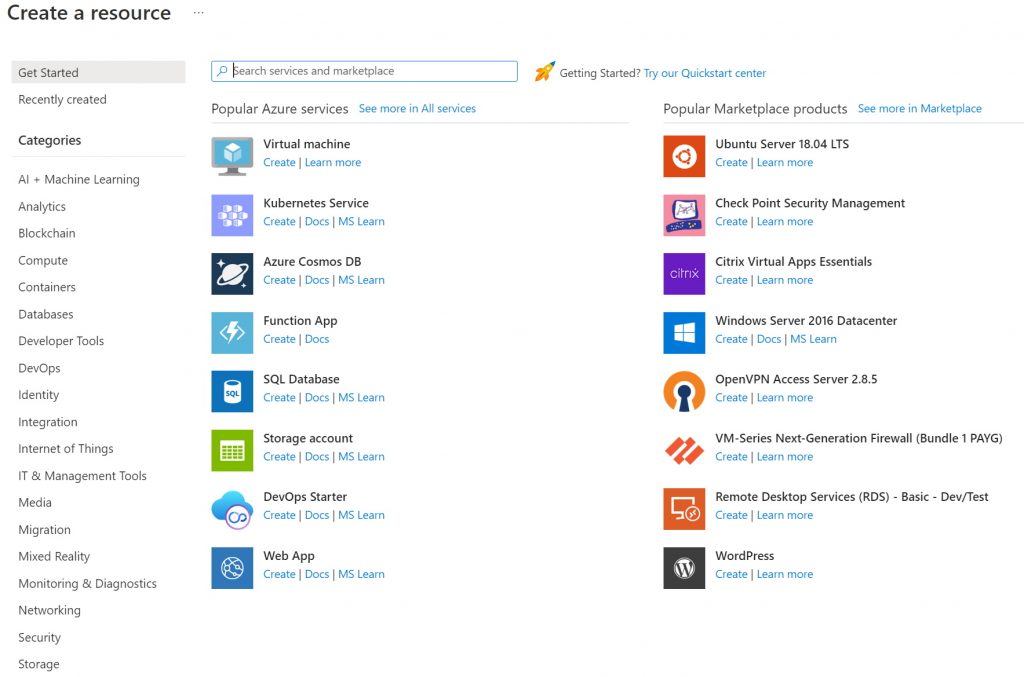Go to the Compute category

click(43, 260)
